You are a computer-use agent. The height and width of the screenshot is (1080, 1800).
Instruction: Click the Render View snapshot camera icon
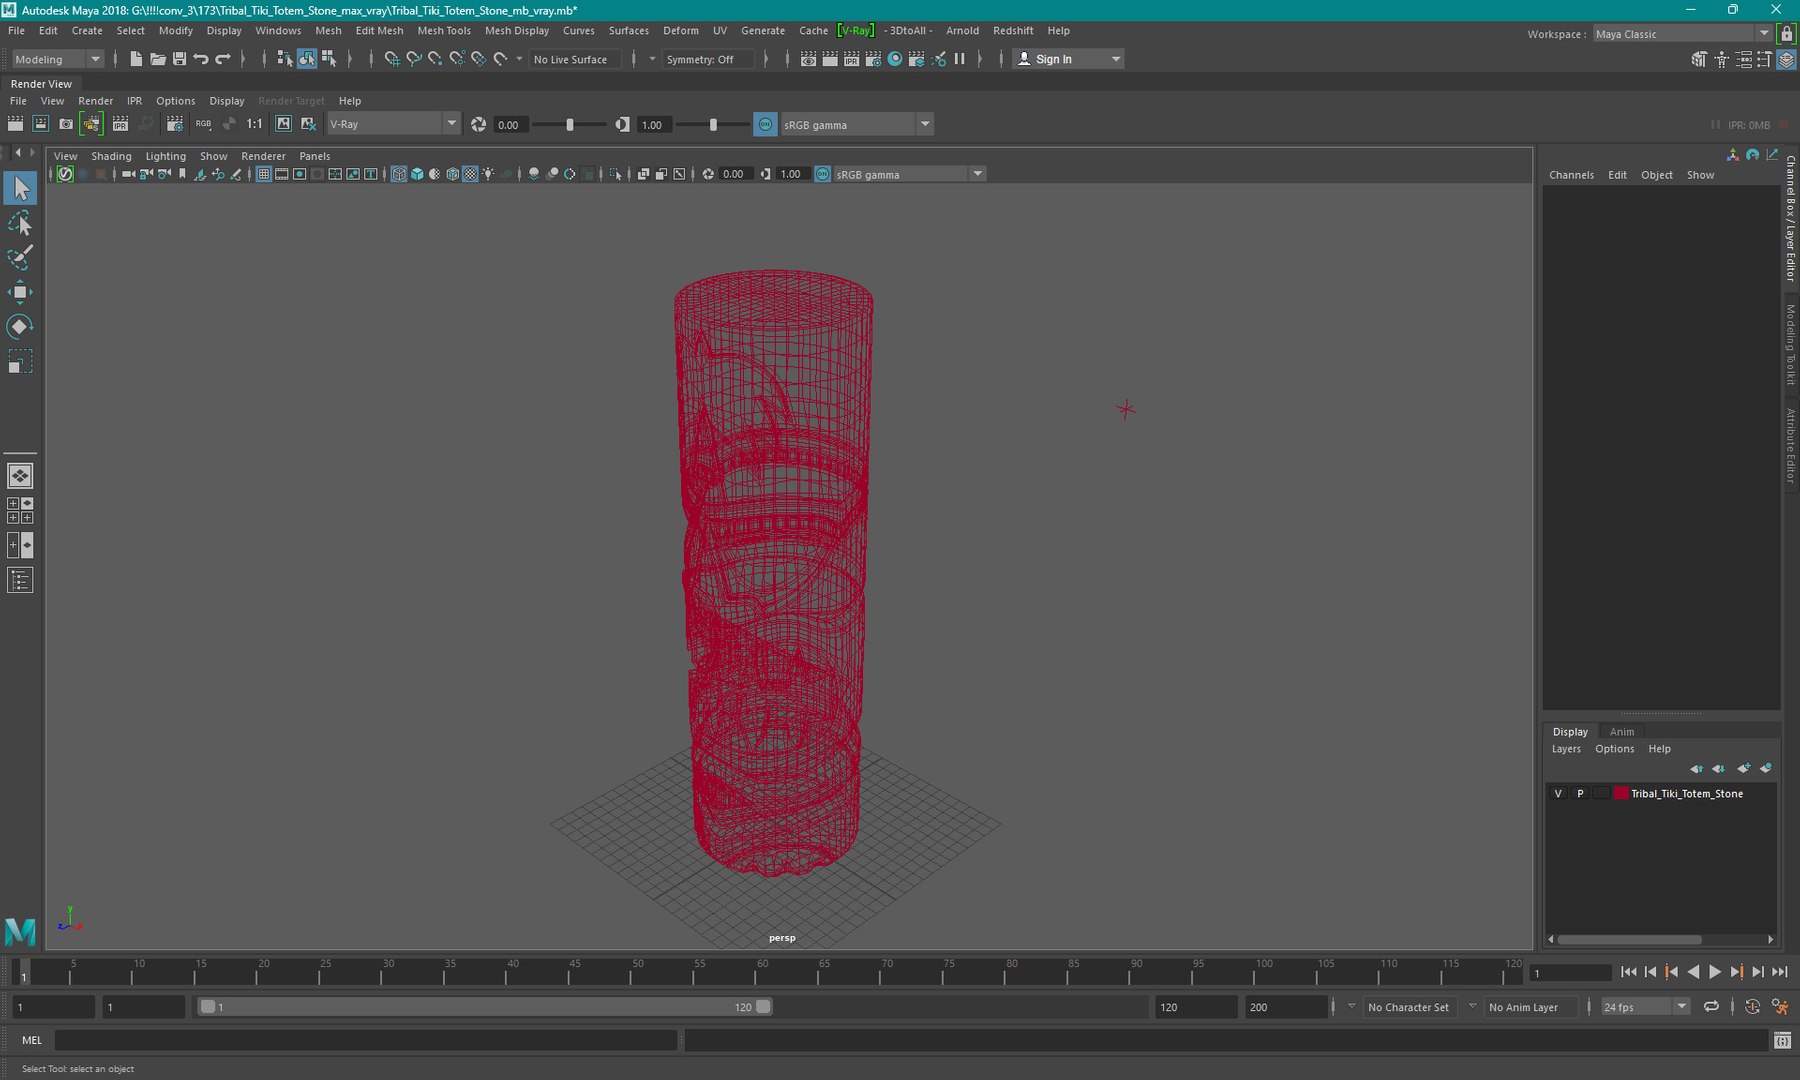coord(66,124)
